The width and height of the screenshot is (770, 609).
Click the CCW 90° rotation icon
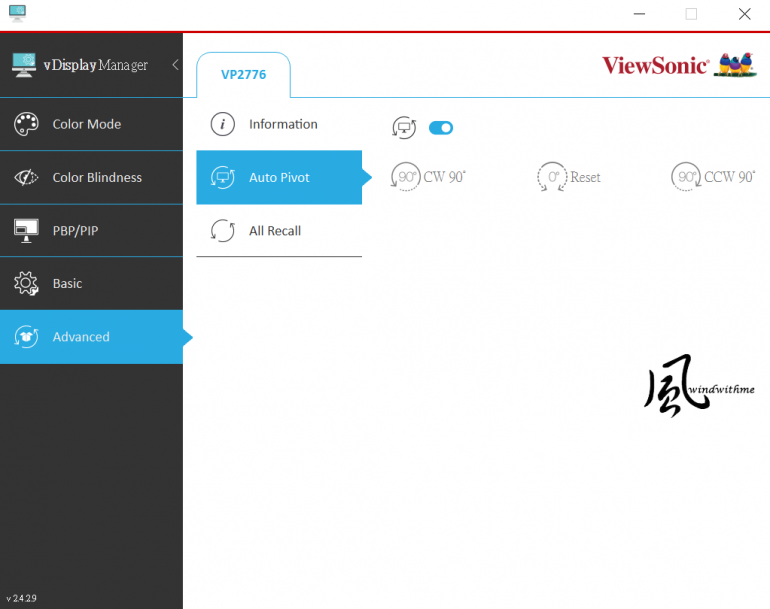(686, 177)
